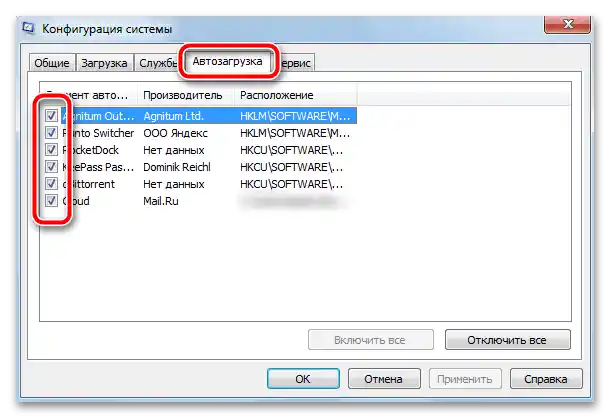Select the Mail.Ru manufacturer cell

pos(161,201)
